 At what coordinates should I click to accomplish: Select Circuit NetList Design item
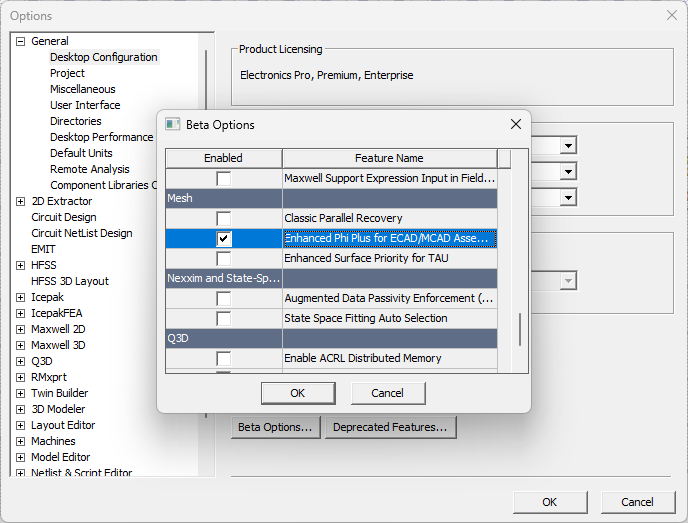pyautogui.click(x=82, y=233)
